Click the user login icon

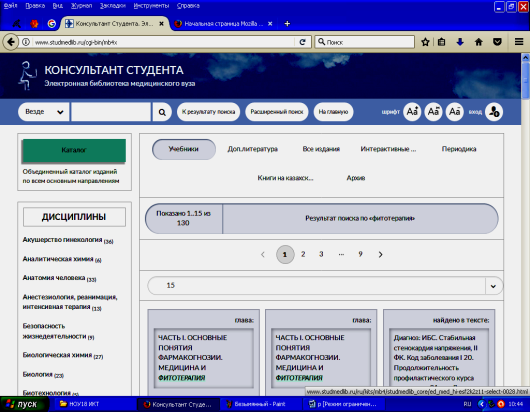[494, 112]
